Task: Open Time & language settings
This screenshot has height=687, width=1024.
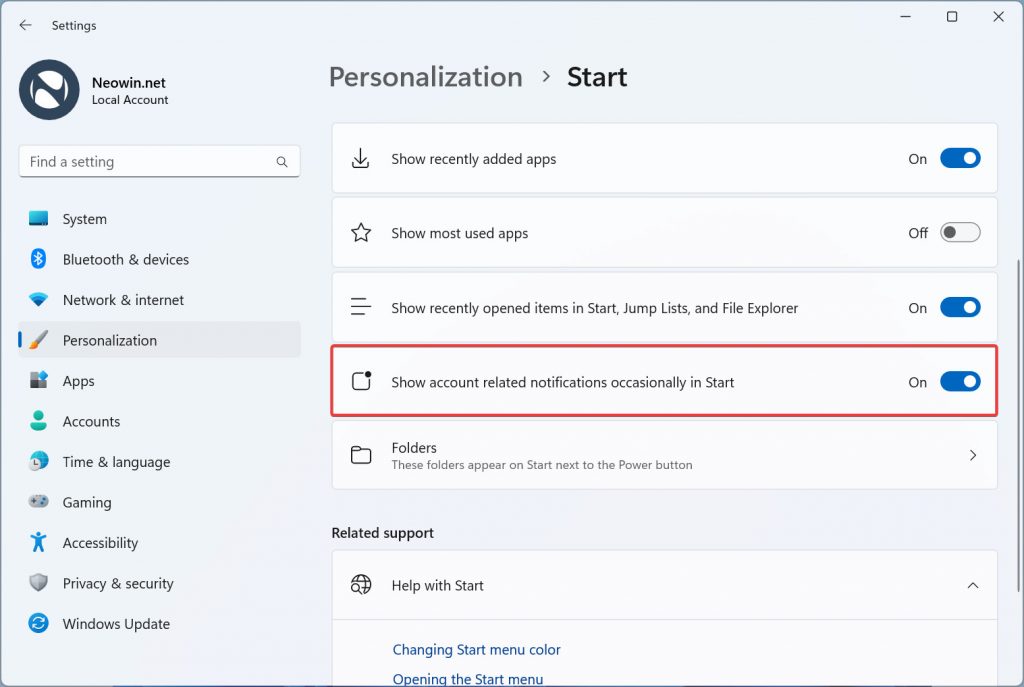Action: (x=159, y=462)
